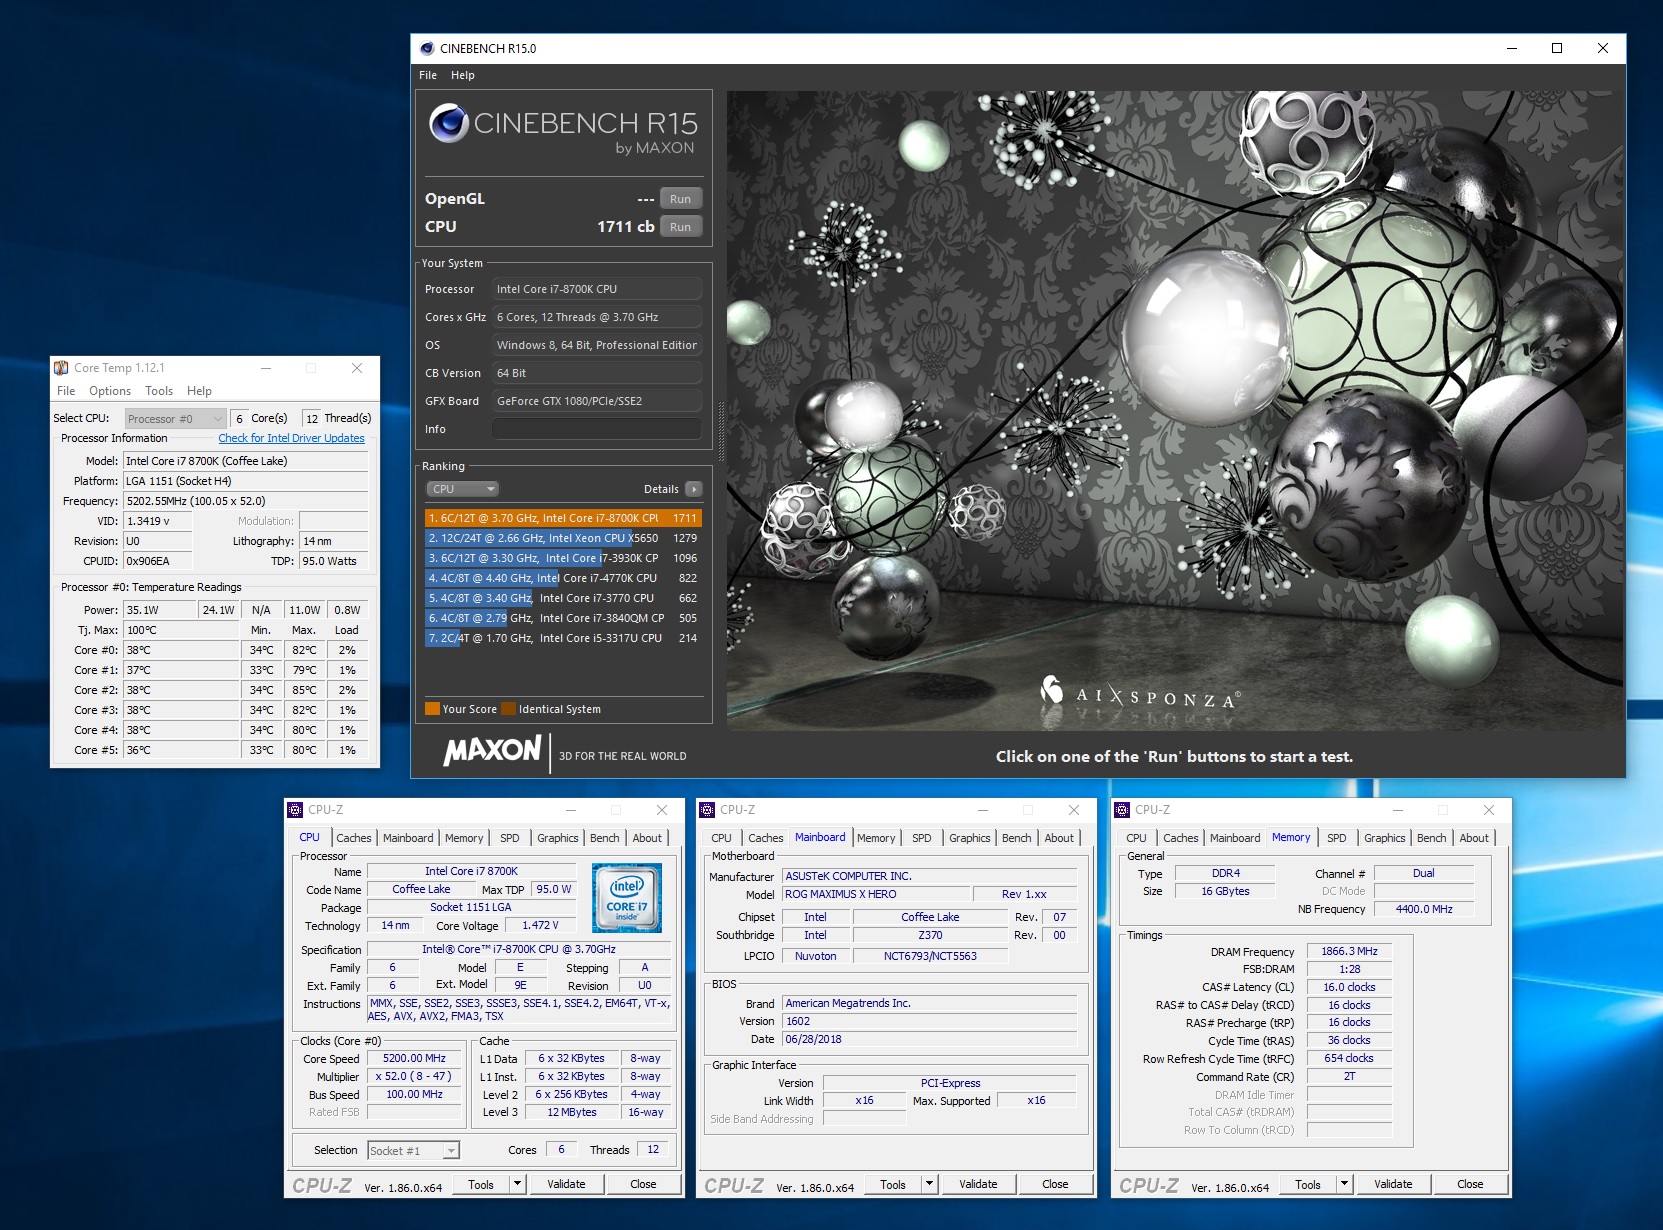Click the Core Temp title bar icon
The image size is (1663, 1230).
point(62,368)
